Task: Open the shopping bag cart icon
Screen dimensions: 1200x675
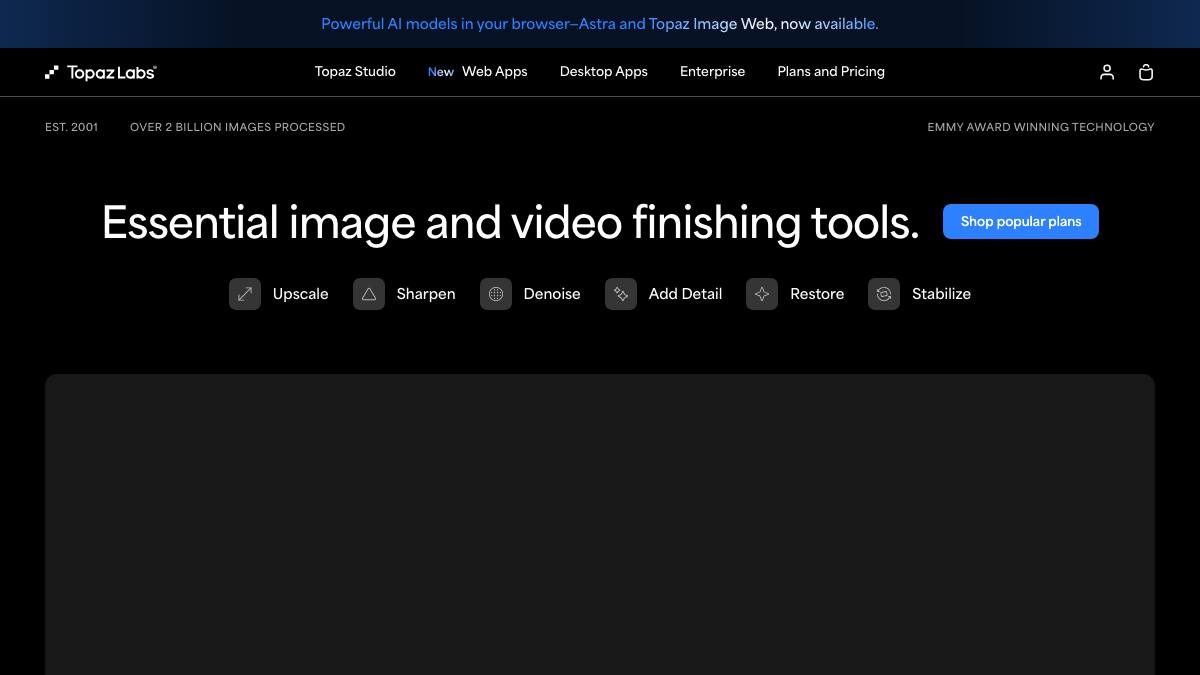Action: pyautogui.click(x=1146, y=72)
